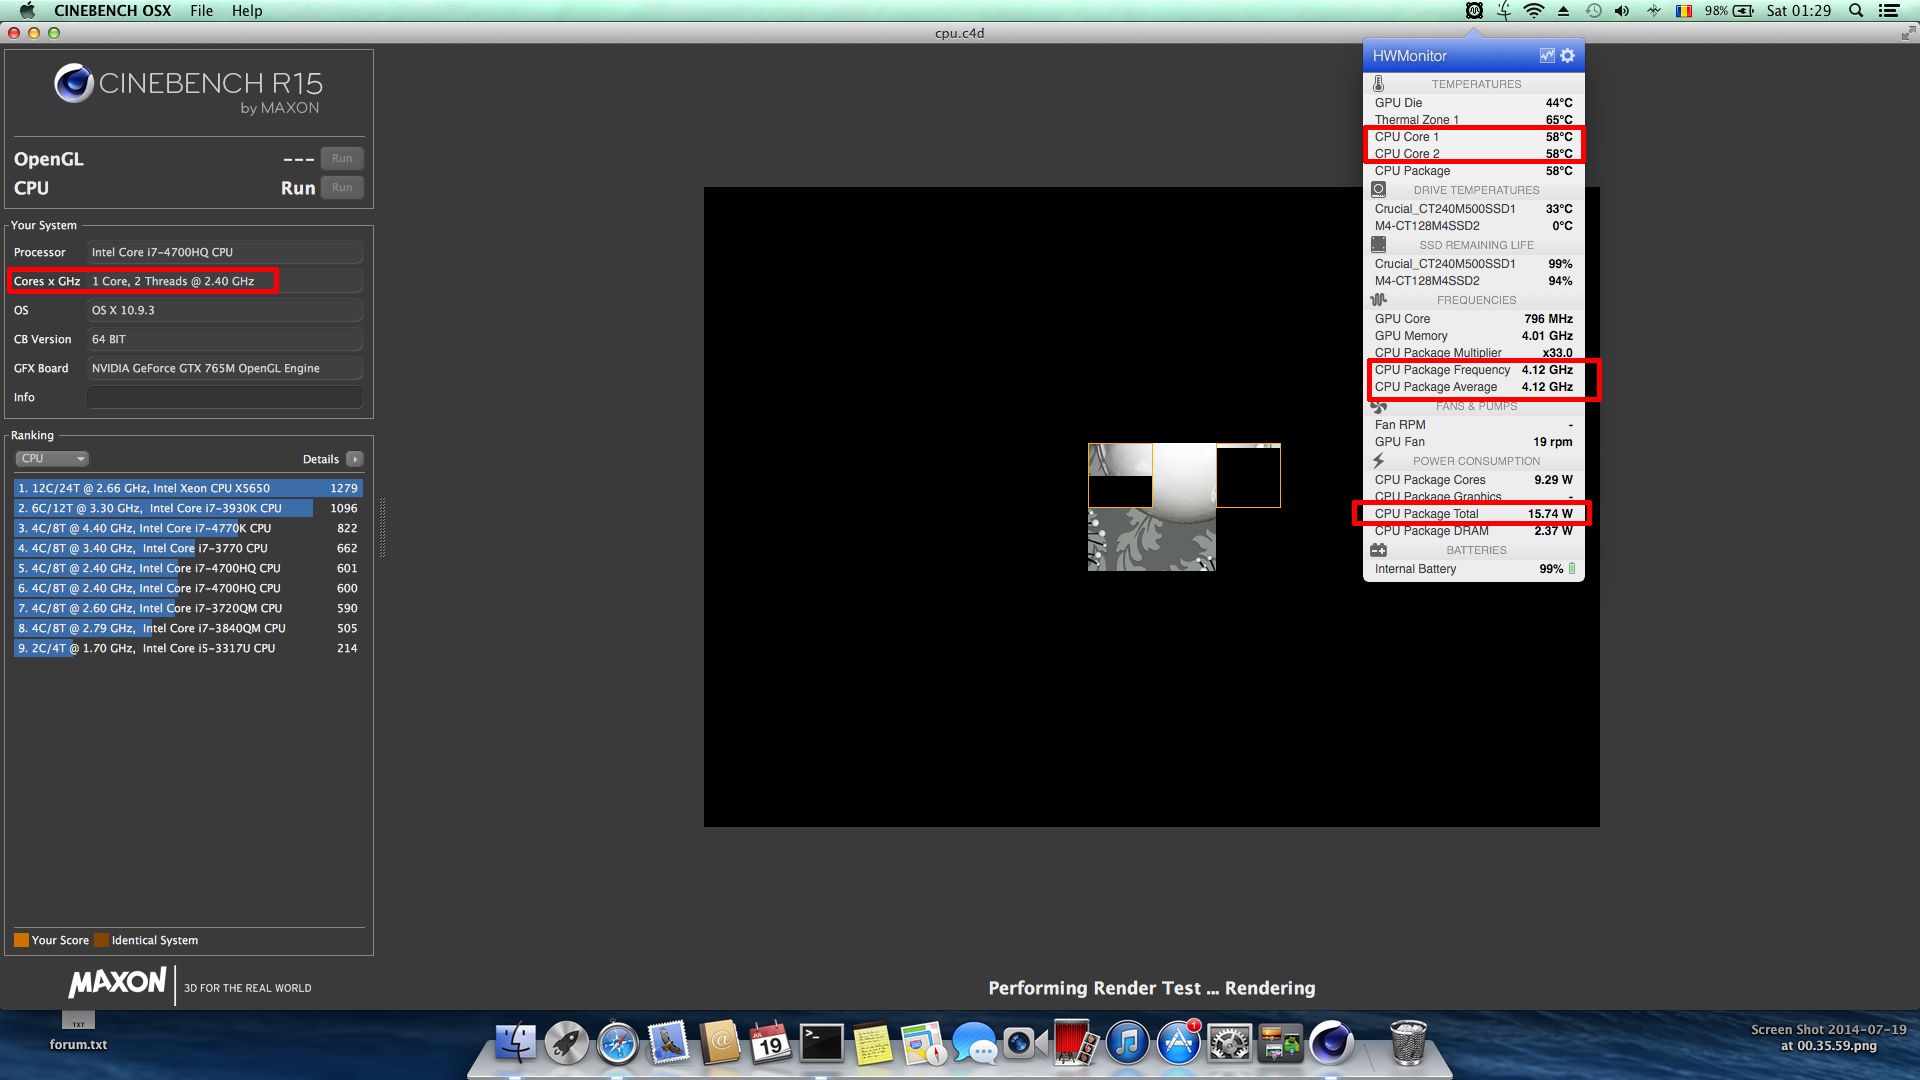Open HWMonitor graph window icon
This screenshot has height=1080, width=1920.
pyautogui.click(x=1546, y=56)
